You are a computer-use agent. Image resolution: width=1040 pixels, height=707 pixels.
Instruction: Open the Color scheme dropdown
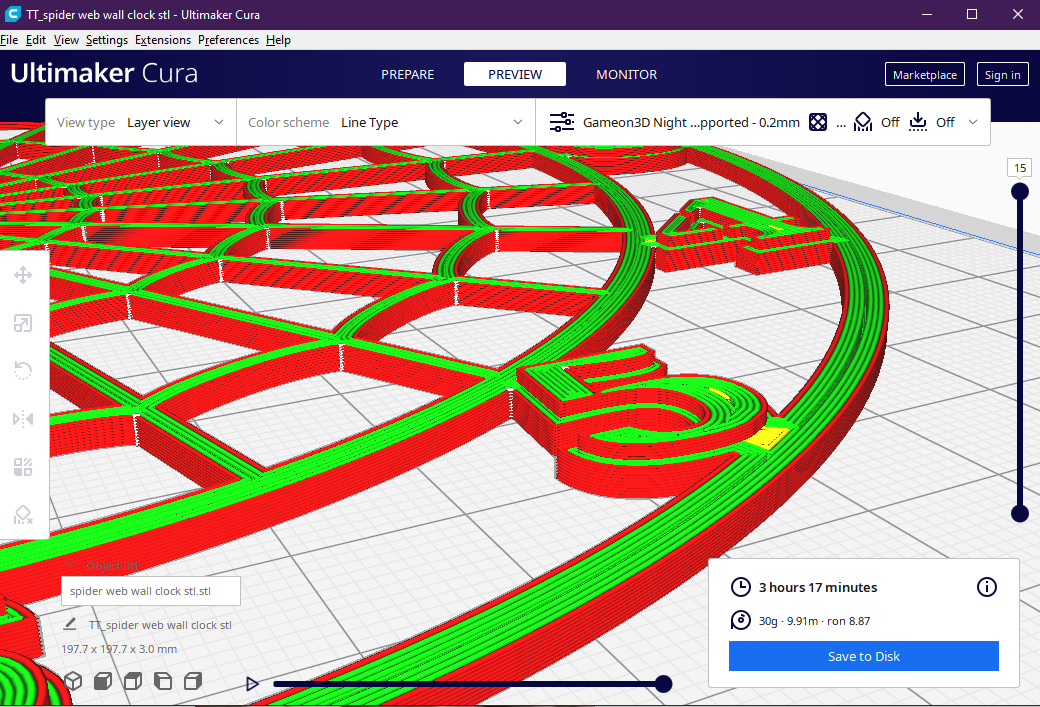point(385,122)
